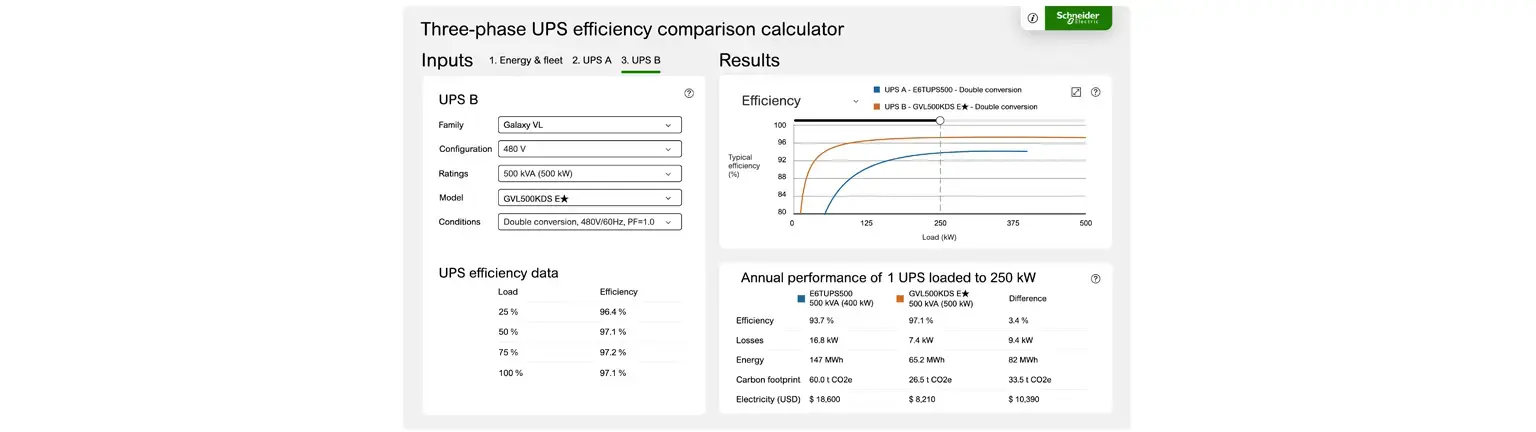
Task: Click the Difference column header
Action: click(1027, 298)
